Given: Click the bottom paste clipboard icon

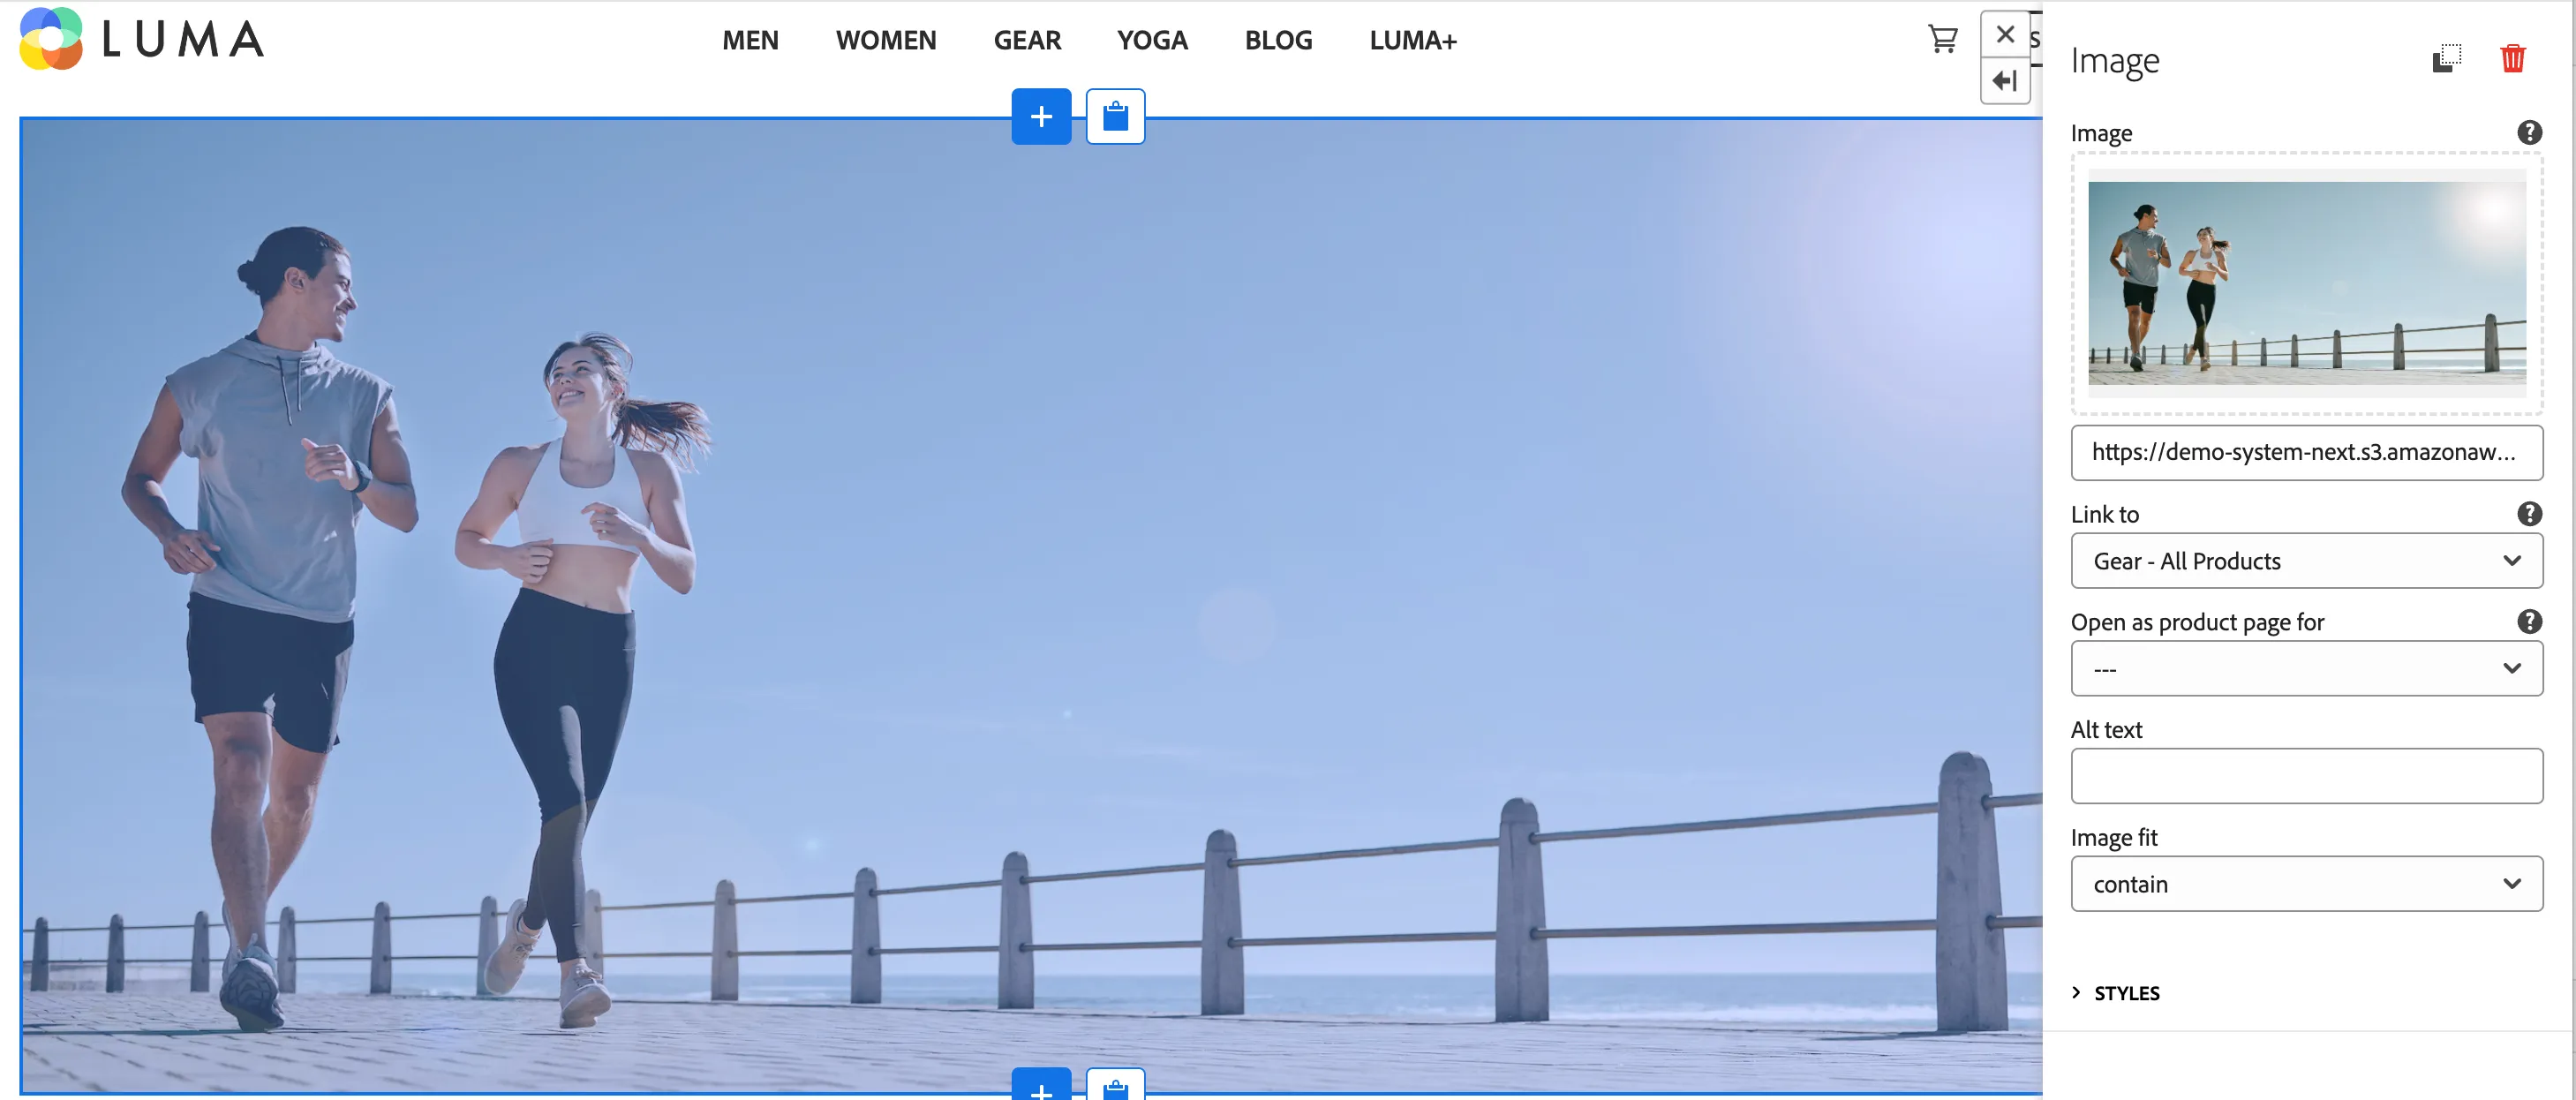Looking at the screenshot, I should (x=1115, y=1086).
